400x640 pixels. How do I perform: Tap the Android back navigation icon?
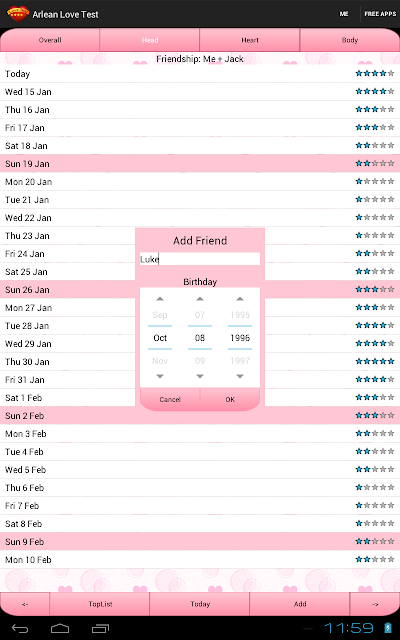pyautogui.click(x=20, y=628)
